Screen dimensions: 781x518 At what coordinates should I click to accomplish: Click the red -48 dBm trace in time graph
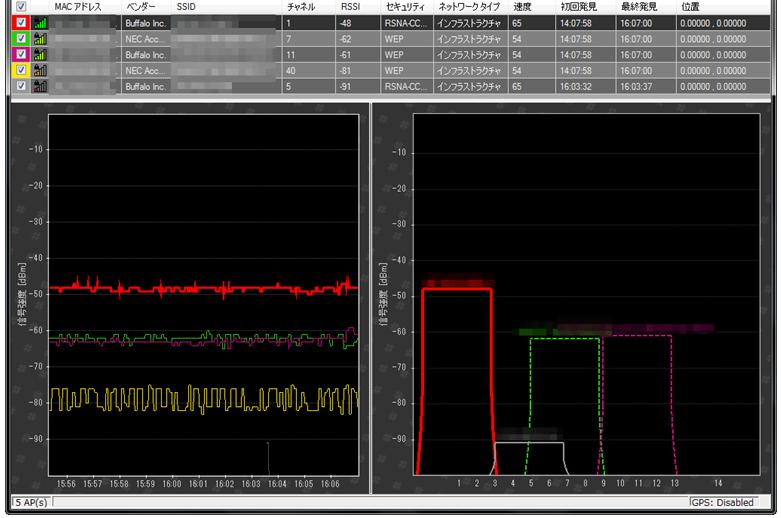pos(203,287)
